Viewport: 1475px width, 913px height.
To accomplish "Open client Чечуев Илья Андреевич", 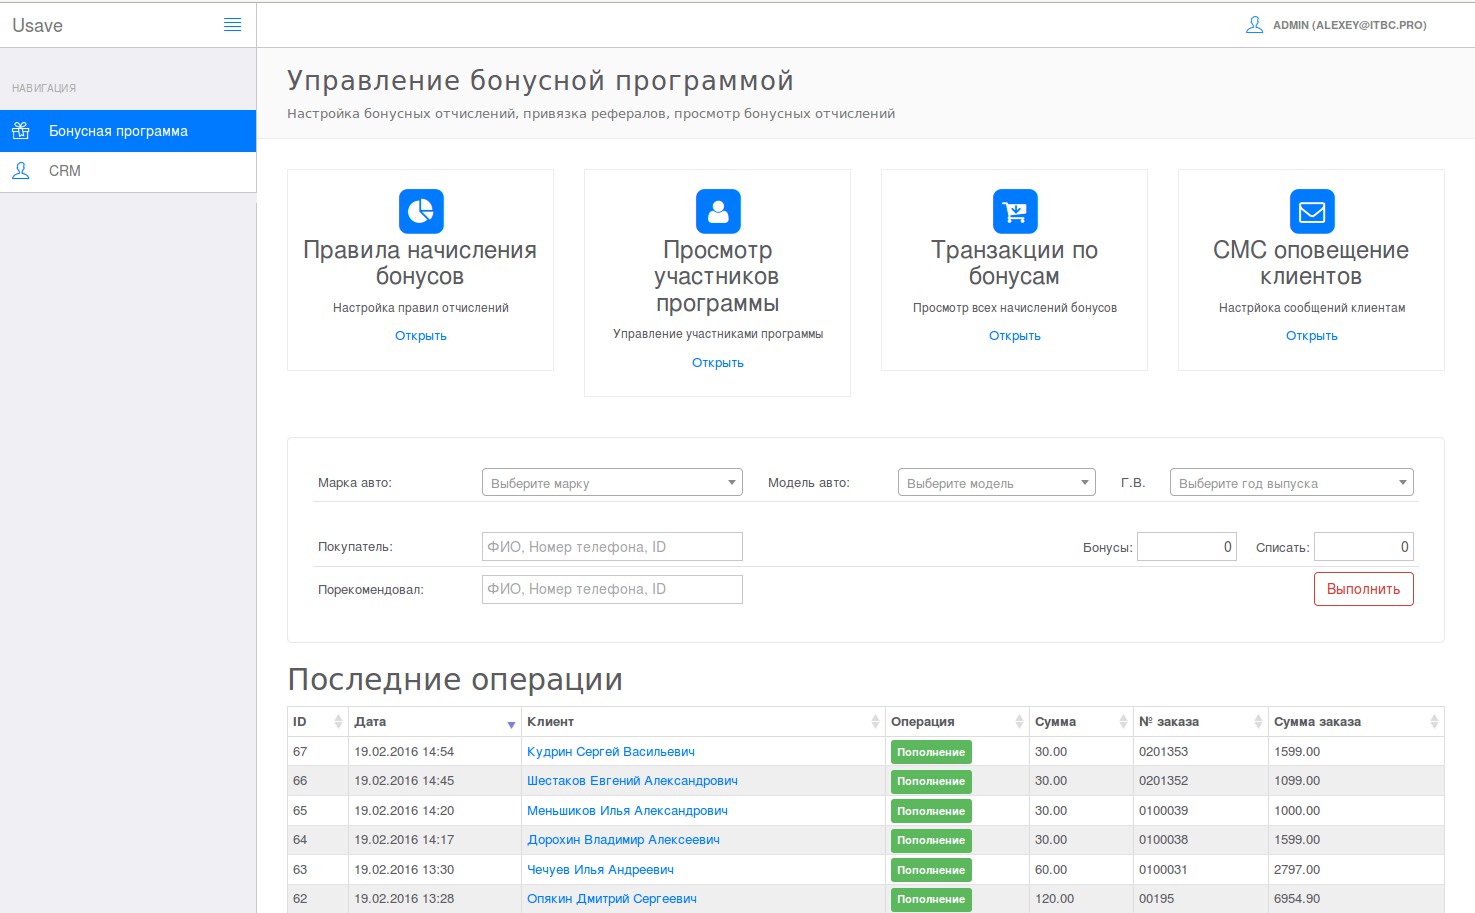I will 600,870.
